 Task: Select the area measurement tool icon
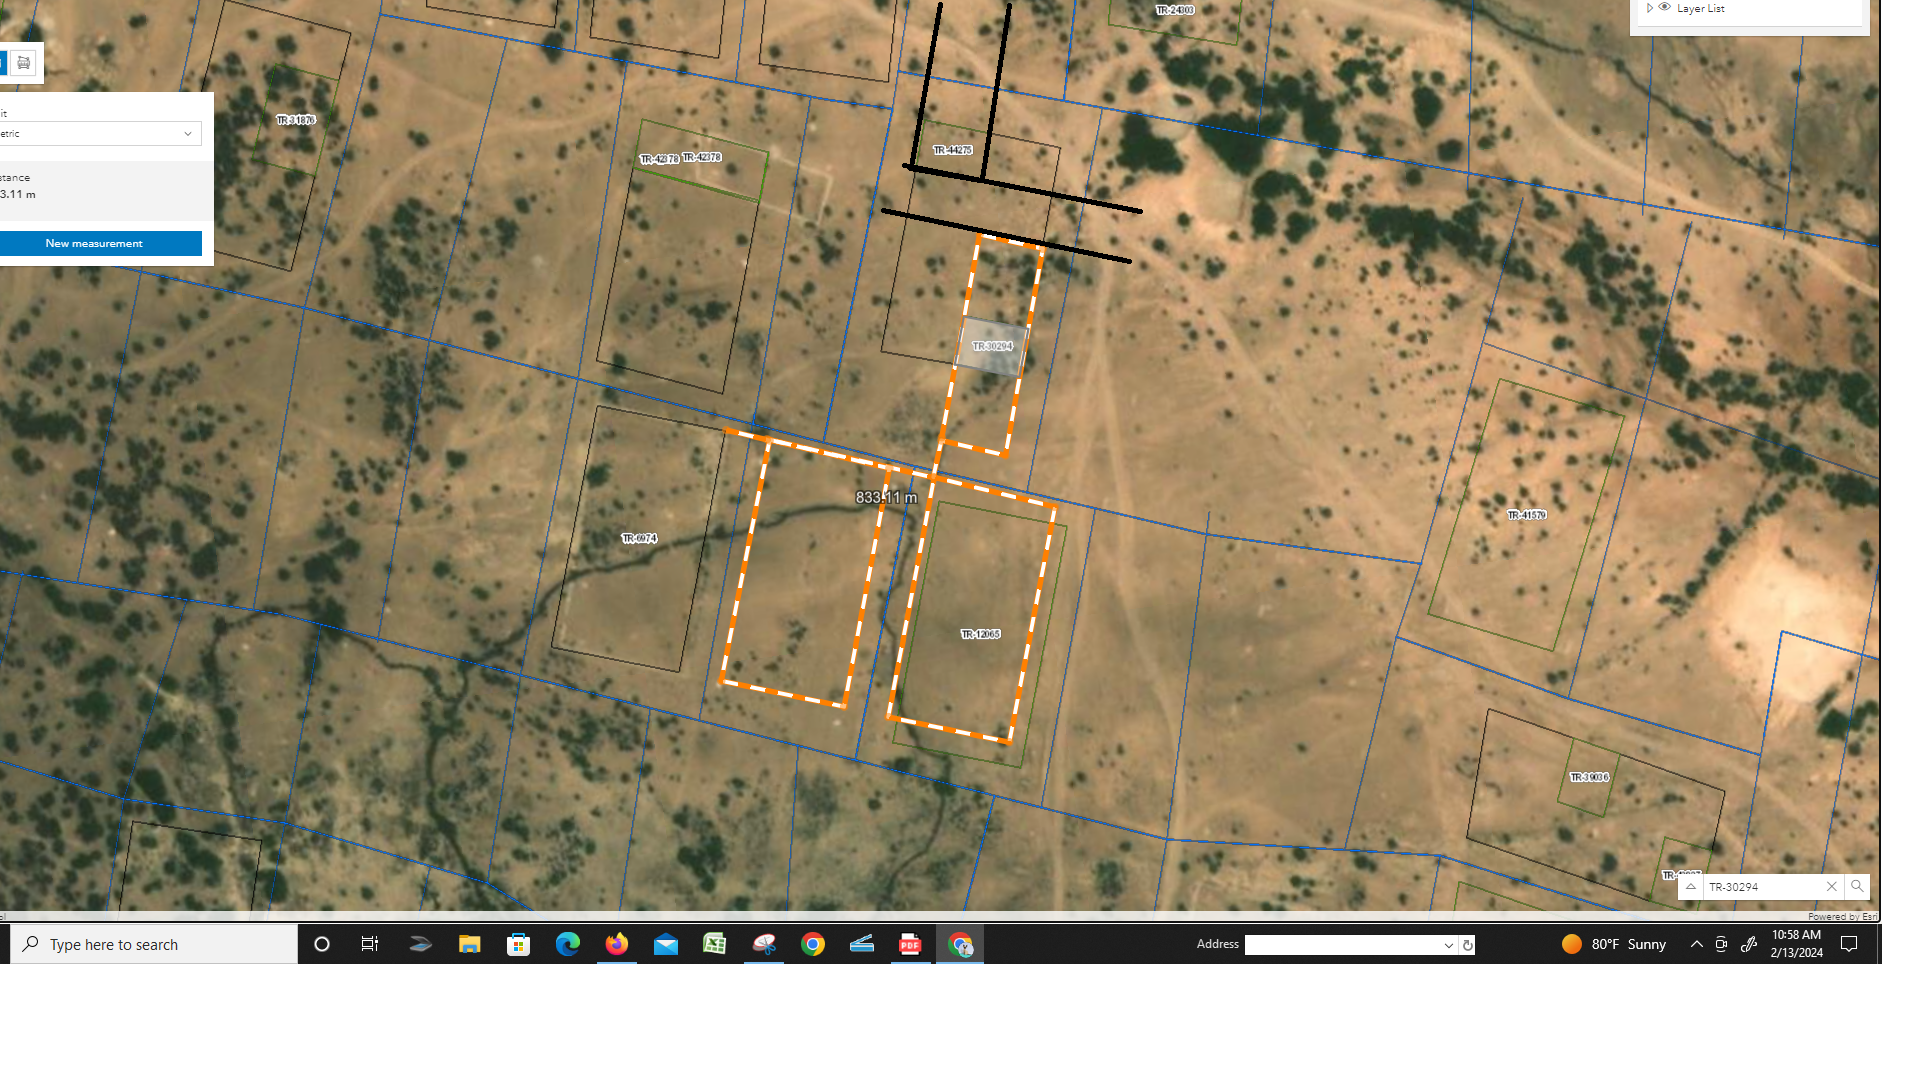coord(24,63)
